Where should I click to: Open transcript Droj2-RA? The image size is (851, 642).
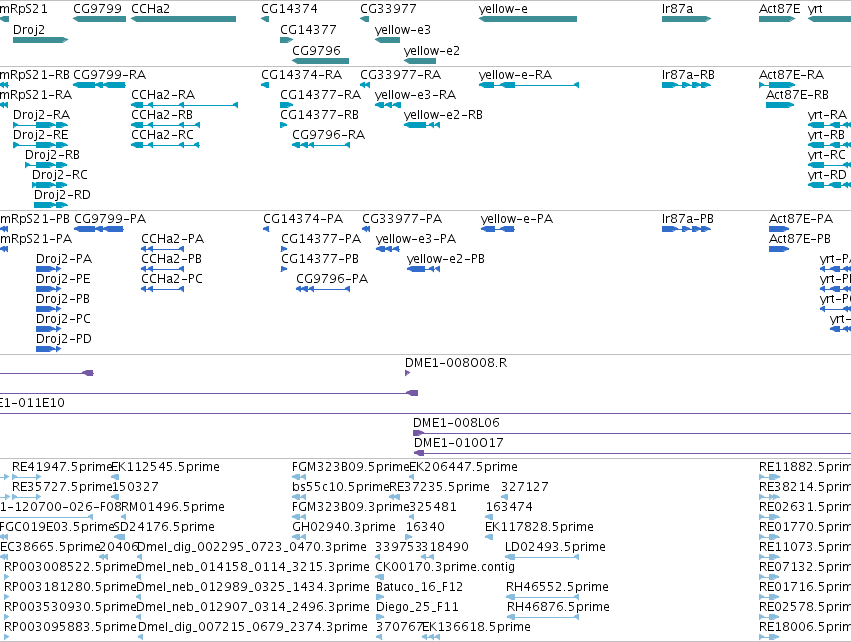(x=41, y=115)
